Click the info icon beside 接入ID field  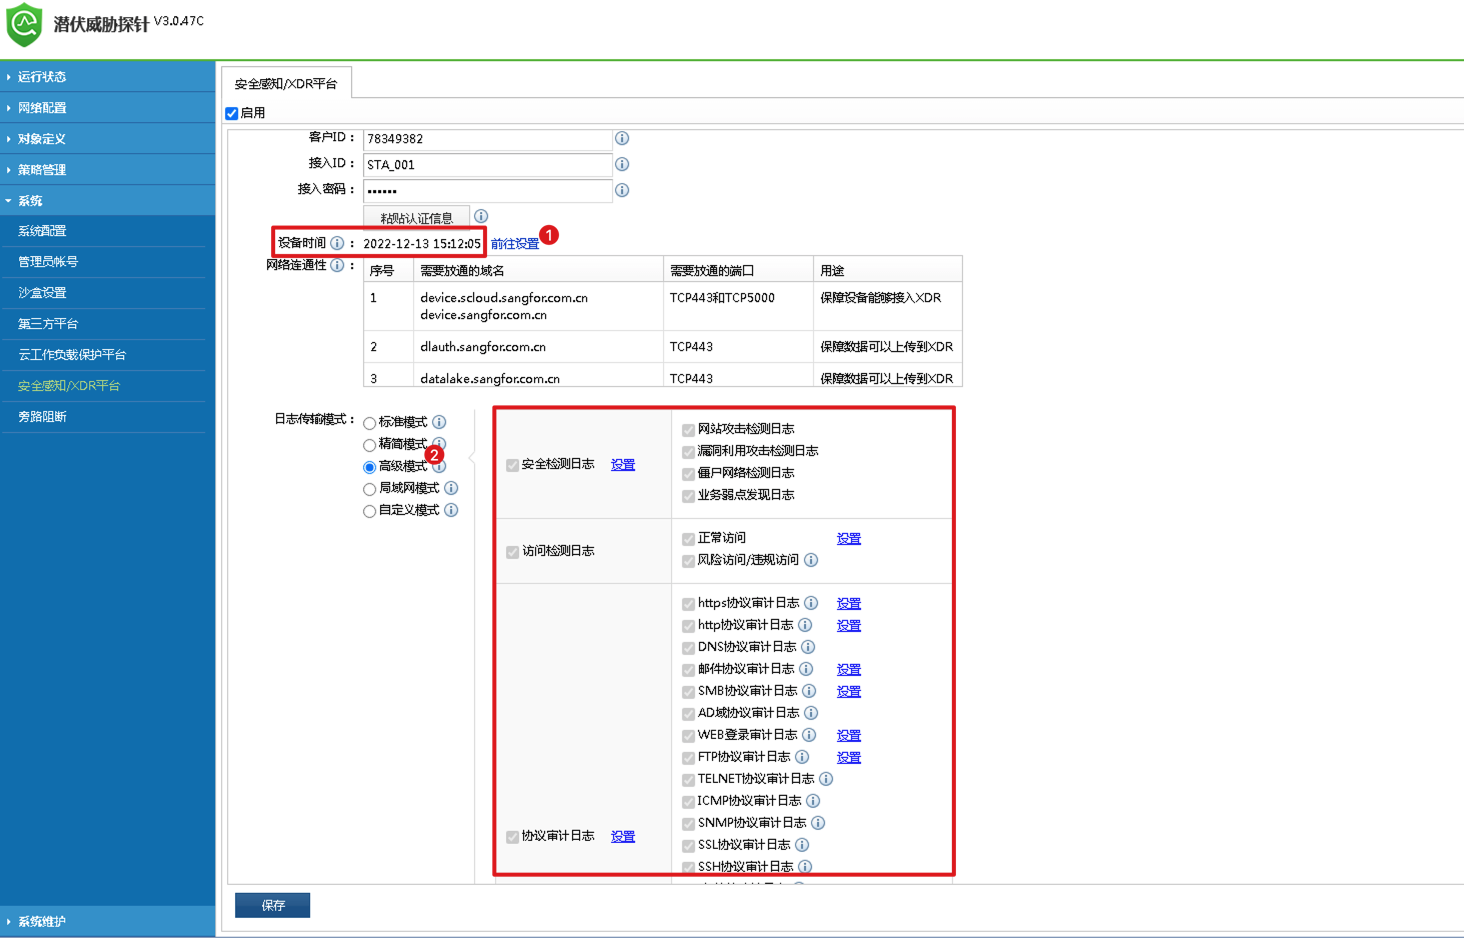coord(622,164)
